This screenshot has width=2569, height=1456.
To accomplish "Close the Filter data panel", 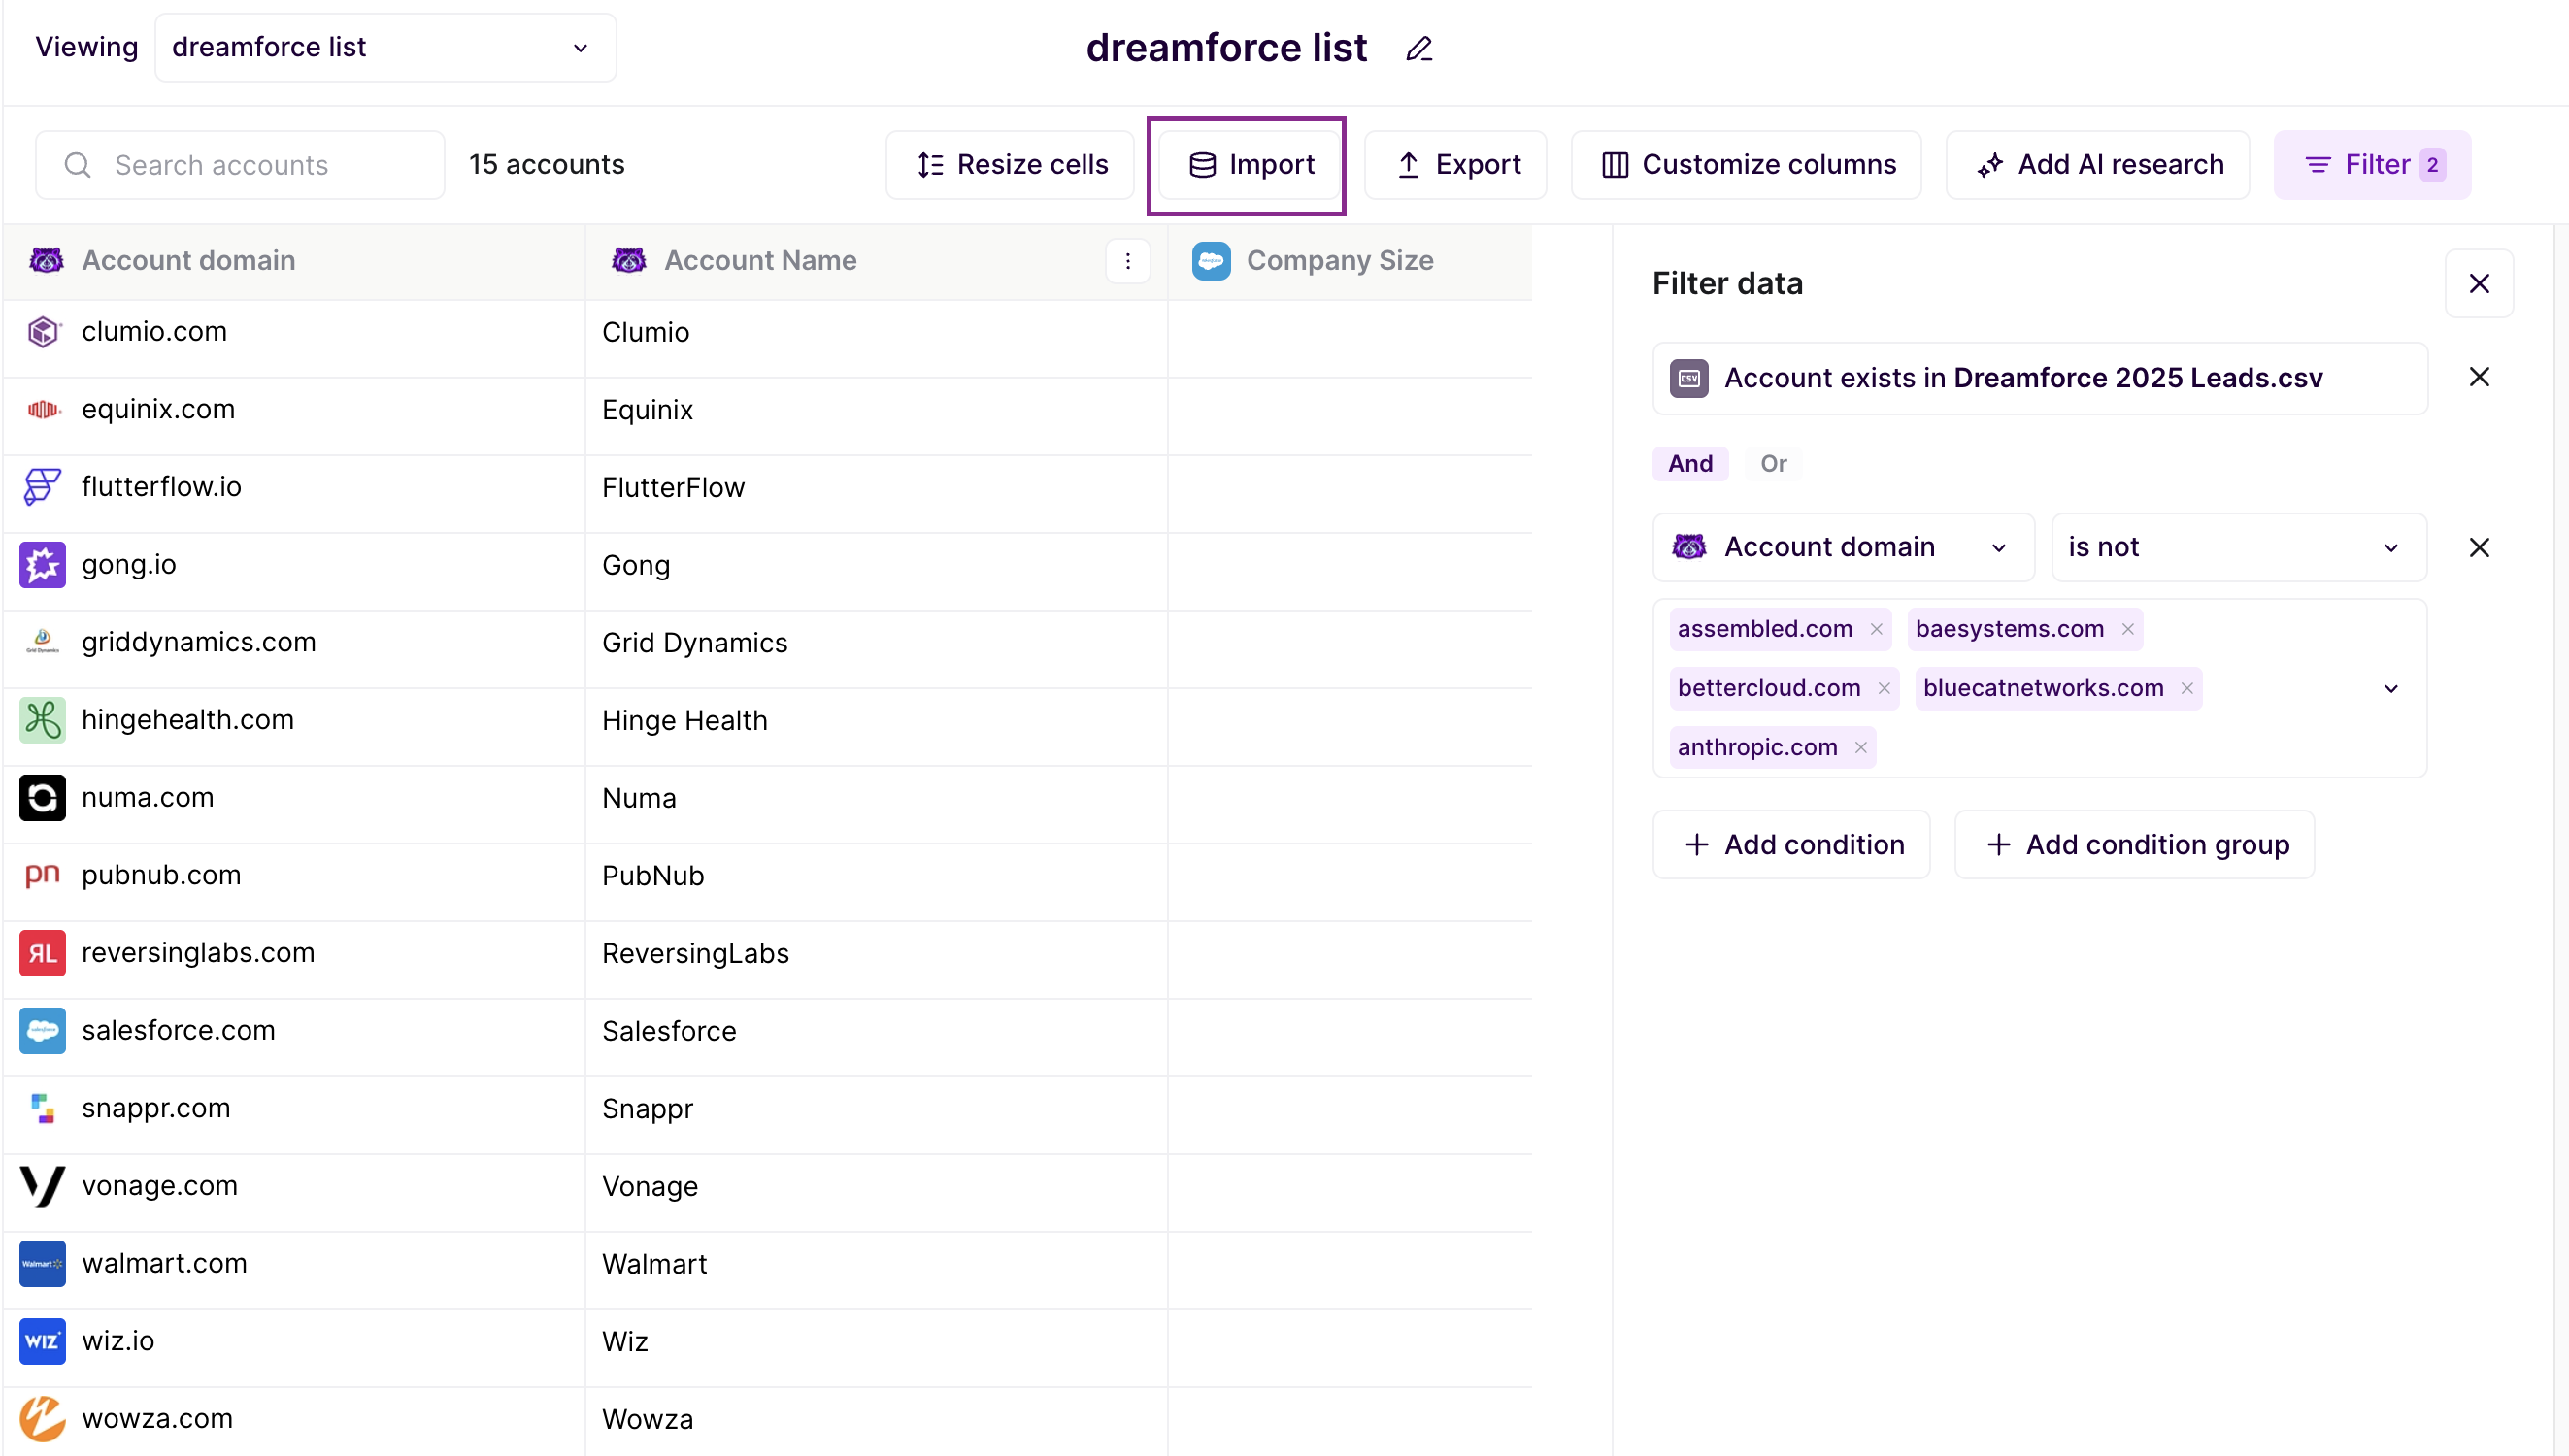I will [2479, 284].
